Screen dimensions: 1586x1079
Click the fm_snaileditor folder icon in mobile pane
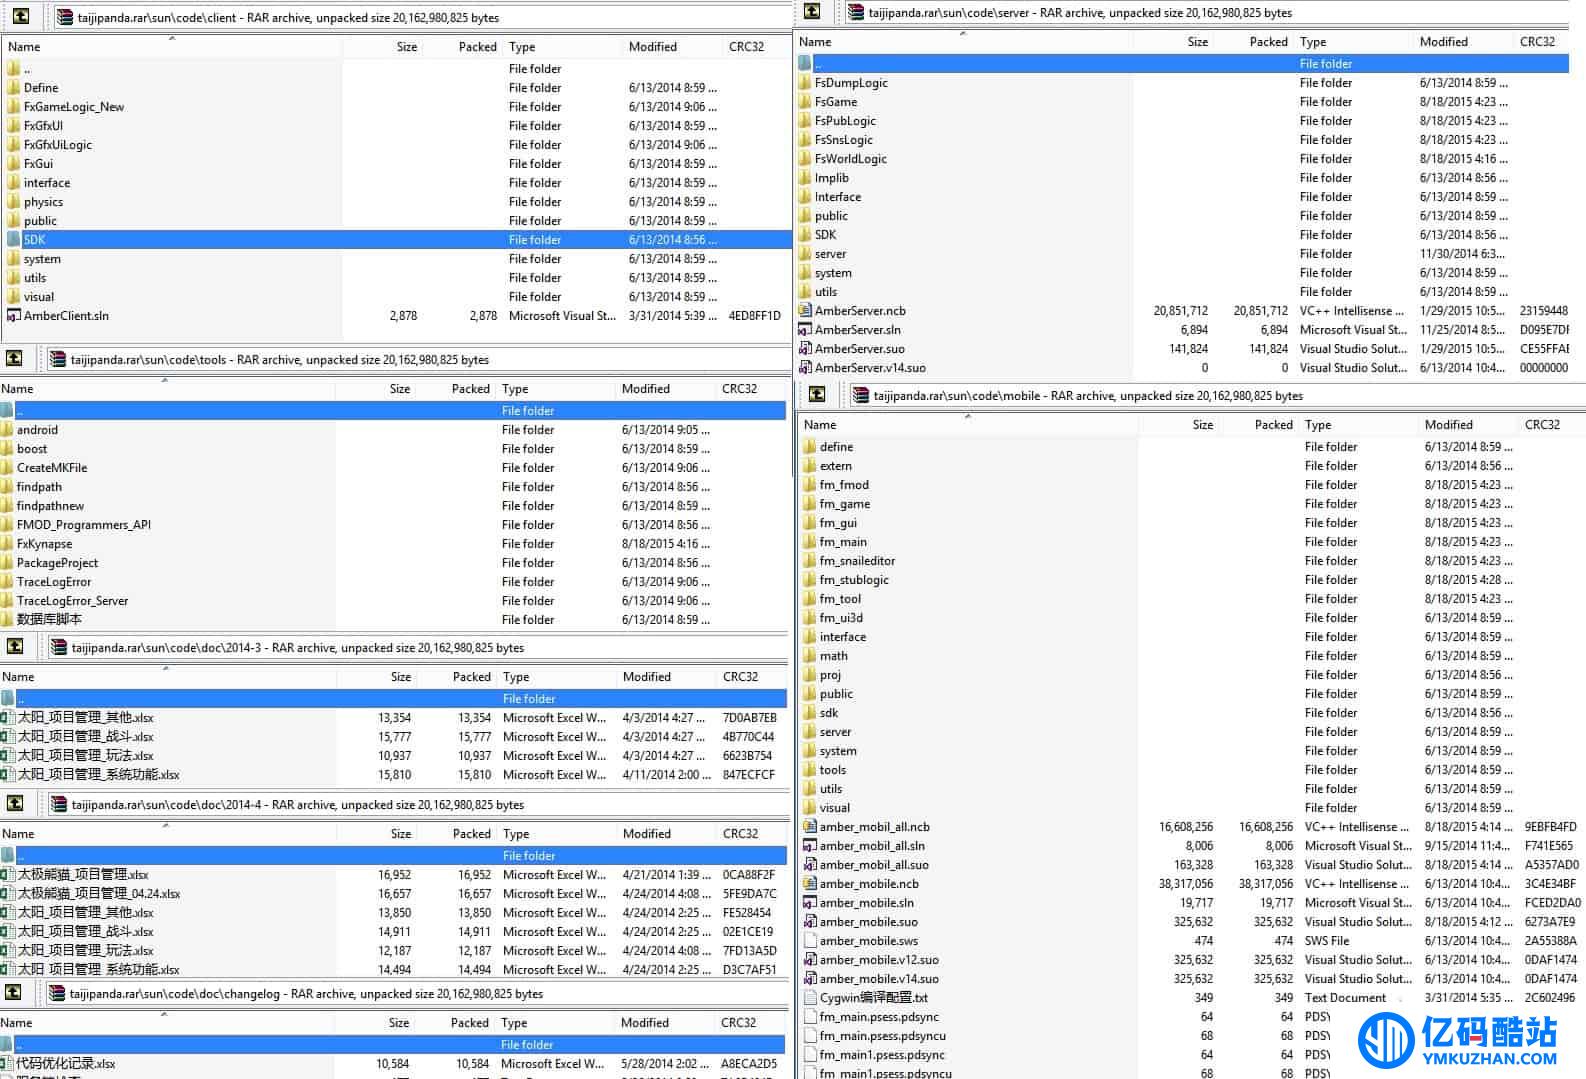pyautogui.click(x=810, y=561)
